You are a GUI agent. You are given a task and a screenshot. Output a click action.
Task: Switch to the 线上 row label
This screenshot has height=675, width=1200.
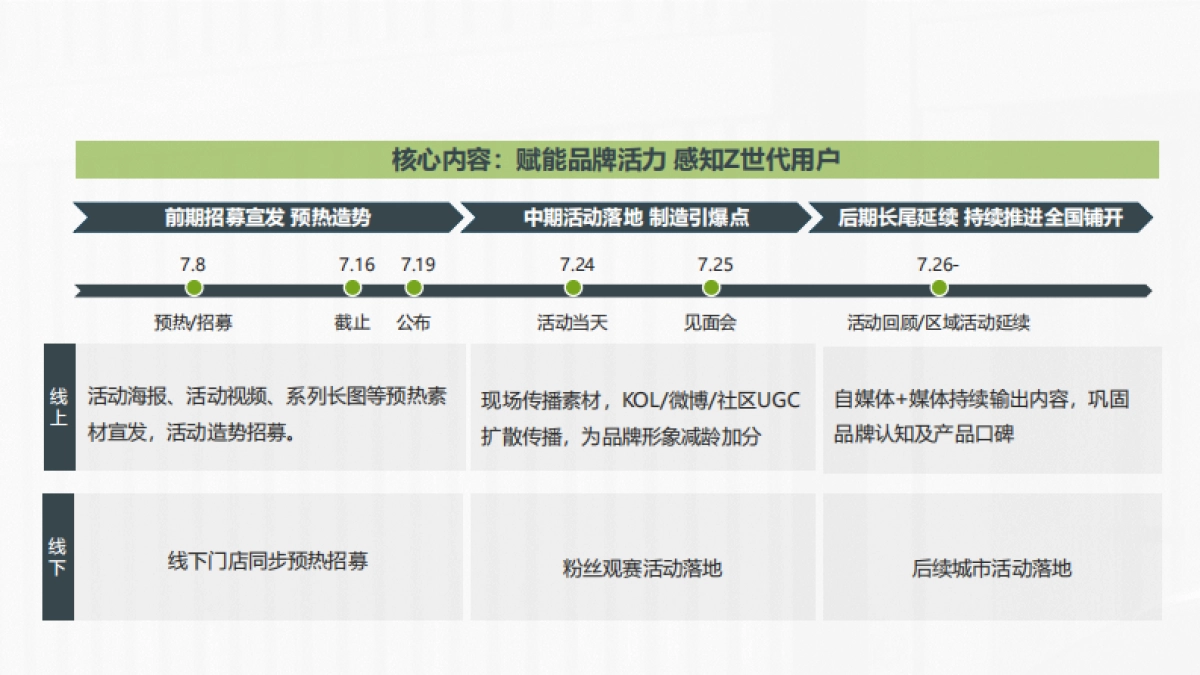point(57,408)
